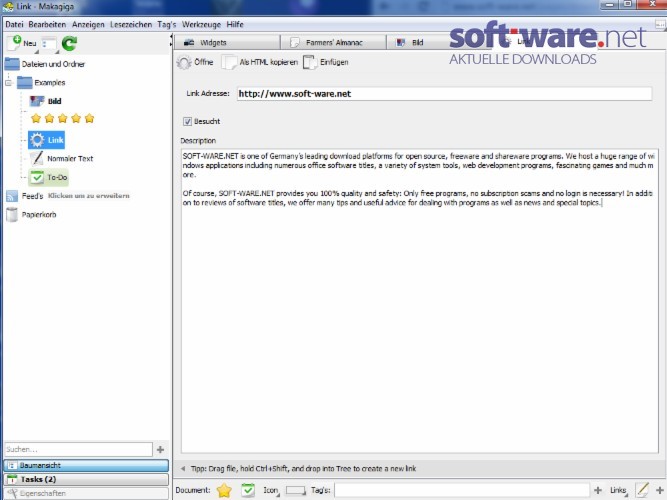
Task: Collapse the Examples tree node
Action: coord(9,83)
